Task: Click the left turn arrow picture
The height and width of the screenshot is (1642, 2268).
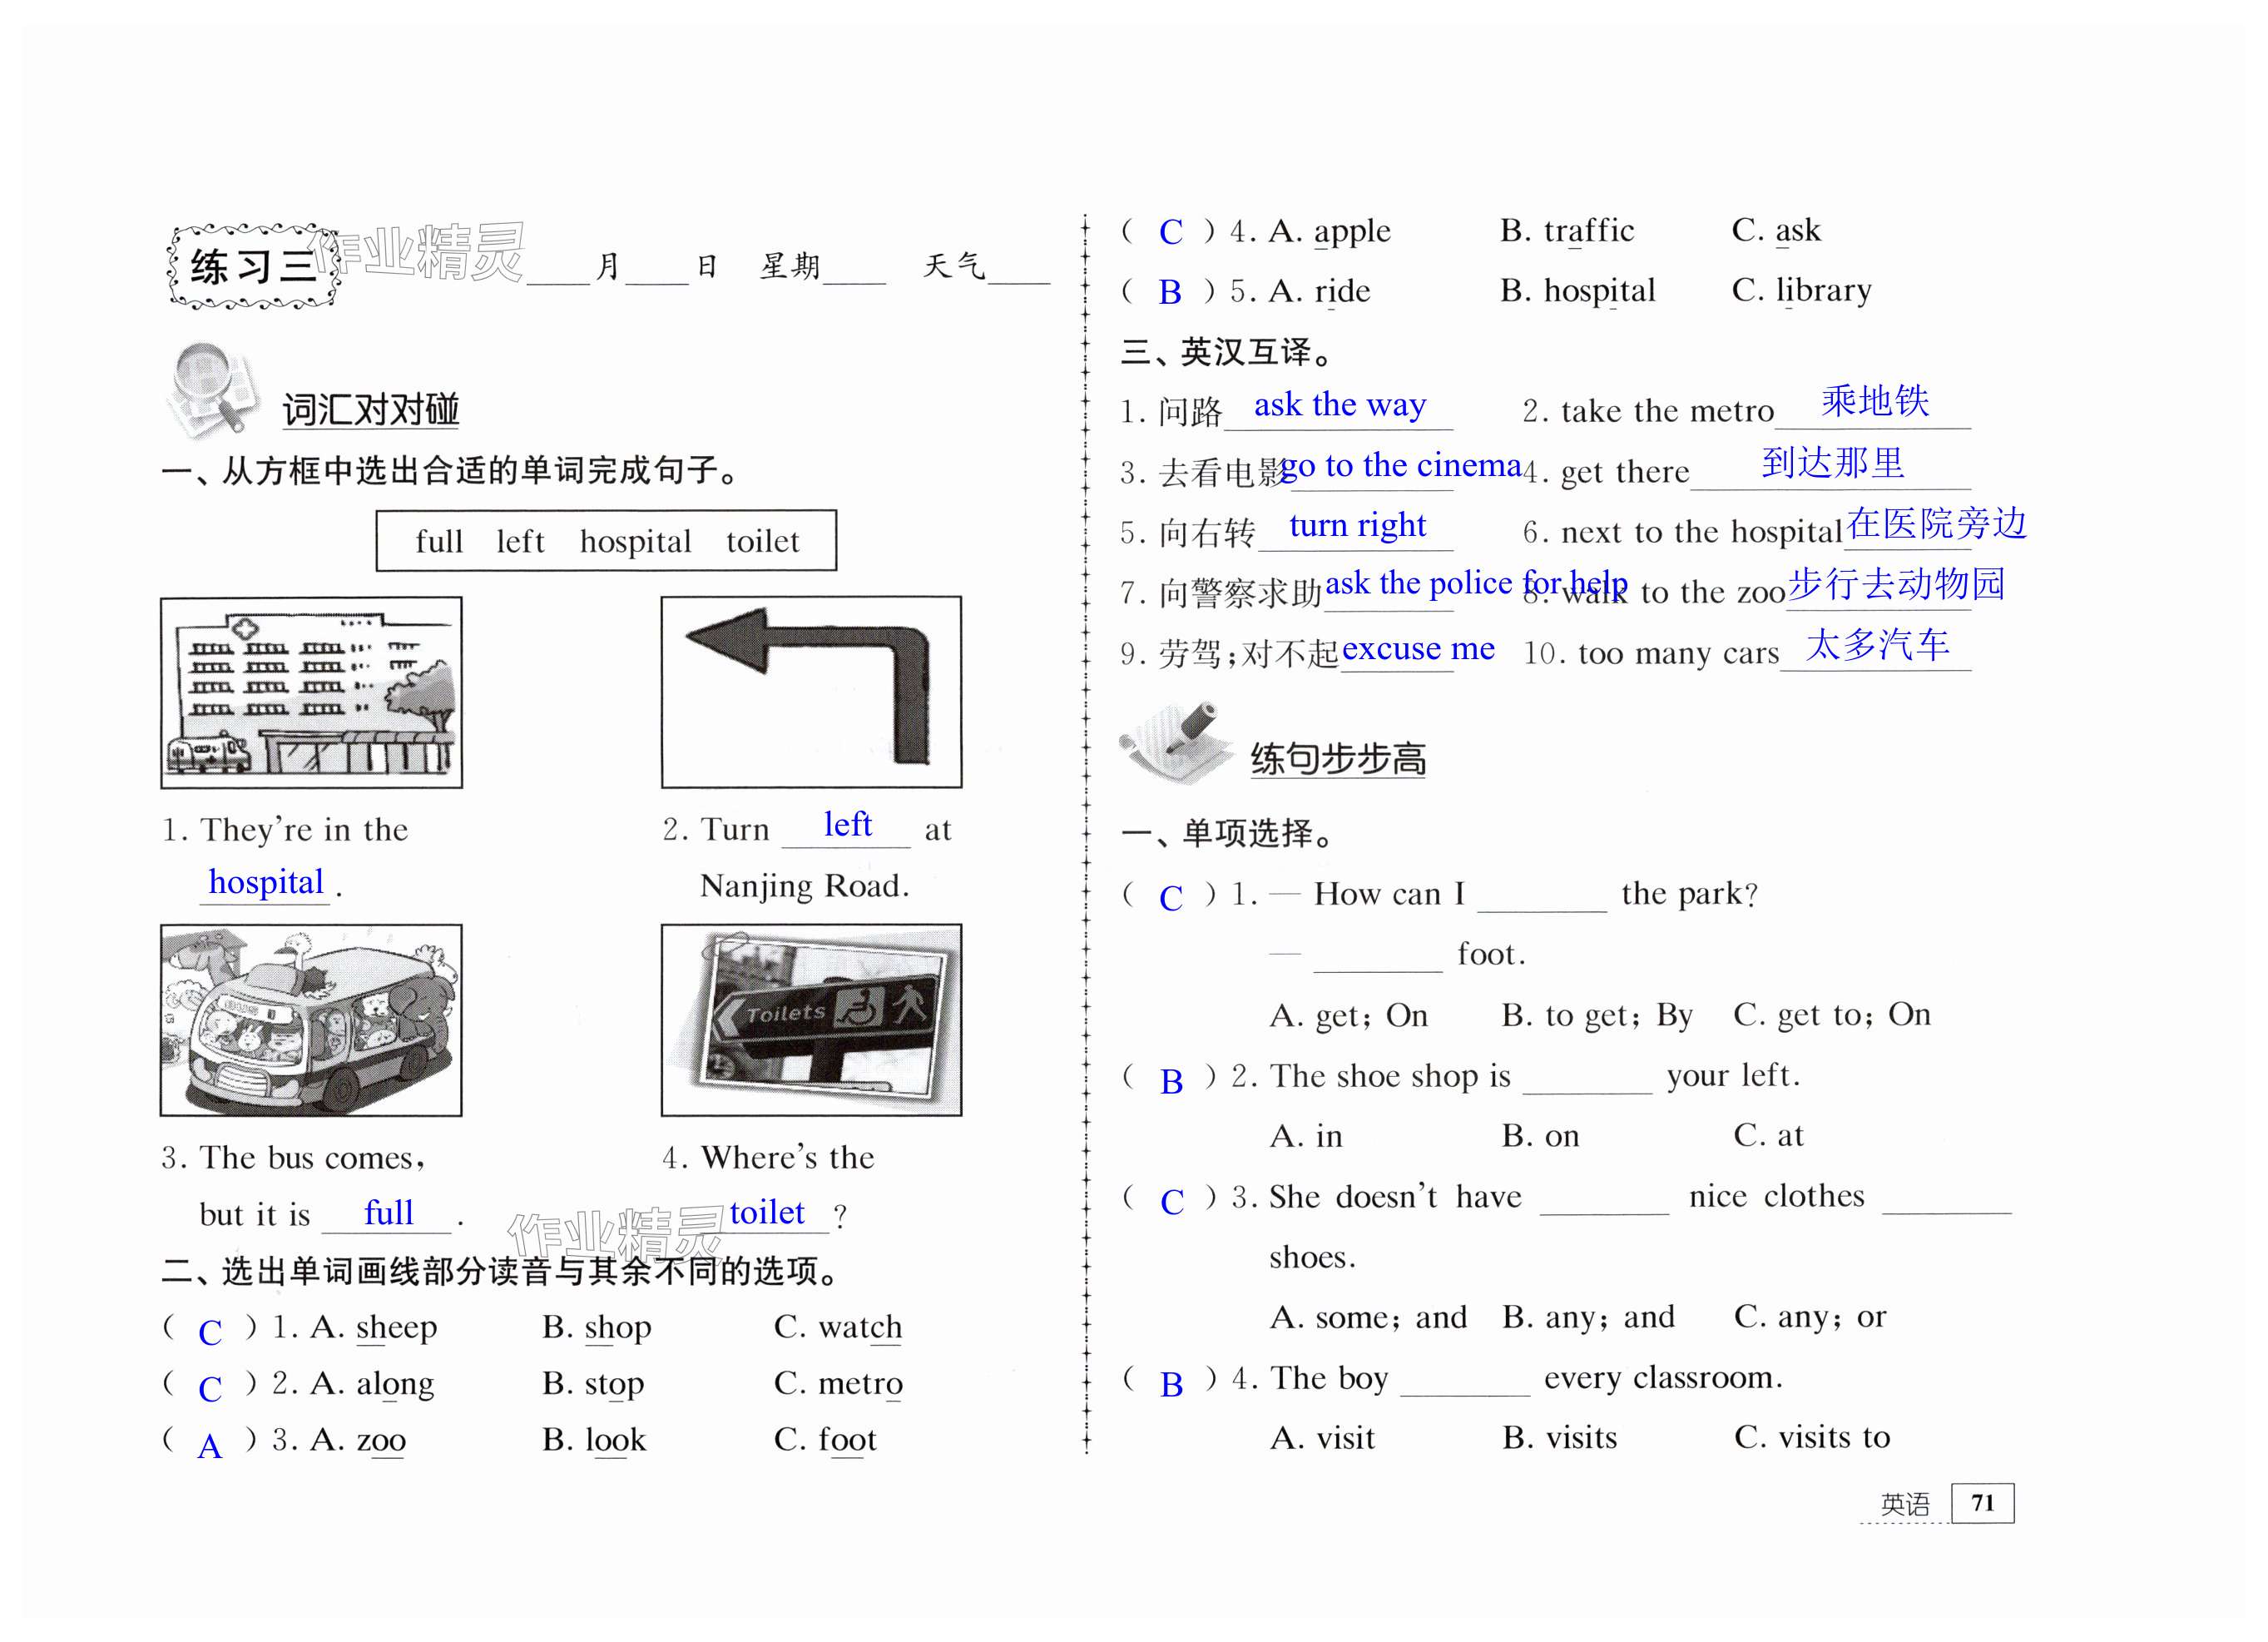Action: (811, 692)
